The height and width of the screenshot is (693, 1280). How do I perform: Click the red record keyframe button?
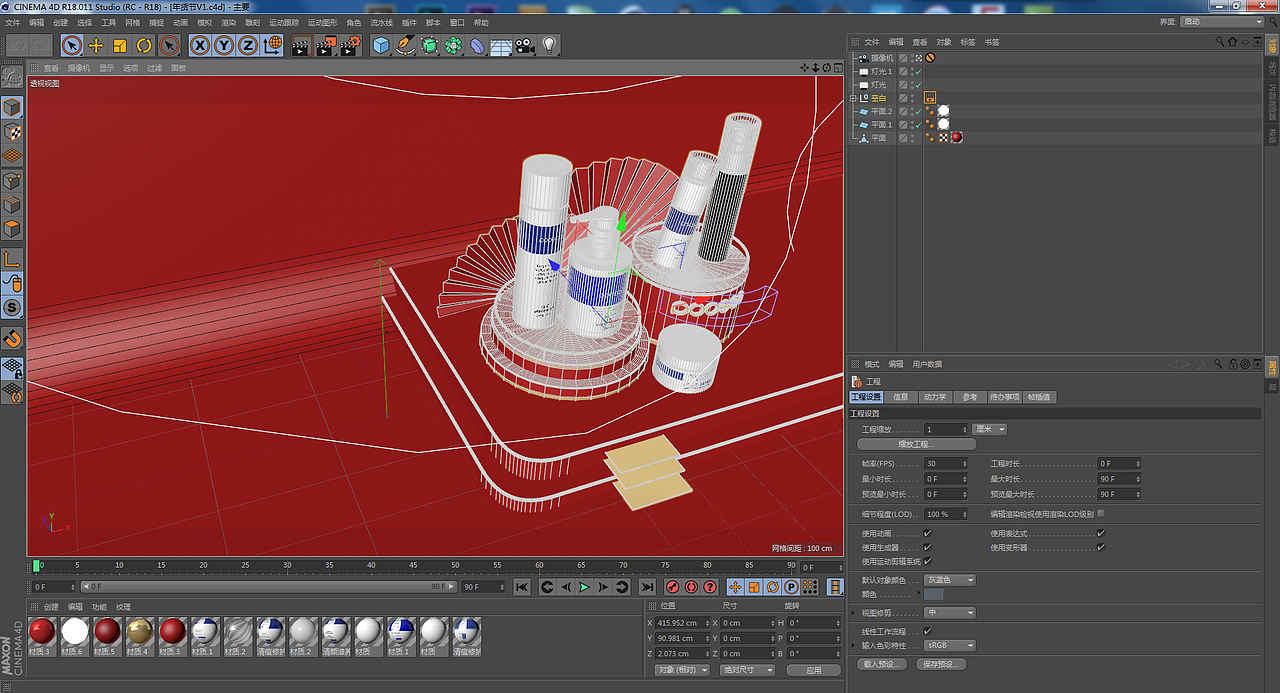pyautogui.click(x=673, y=587)
